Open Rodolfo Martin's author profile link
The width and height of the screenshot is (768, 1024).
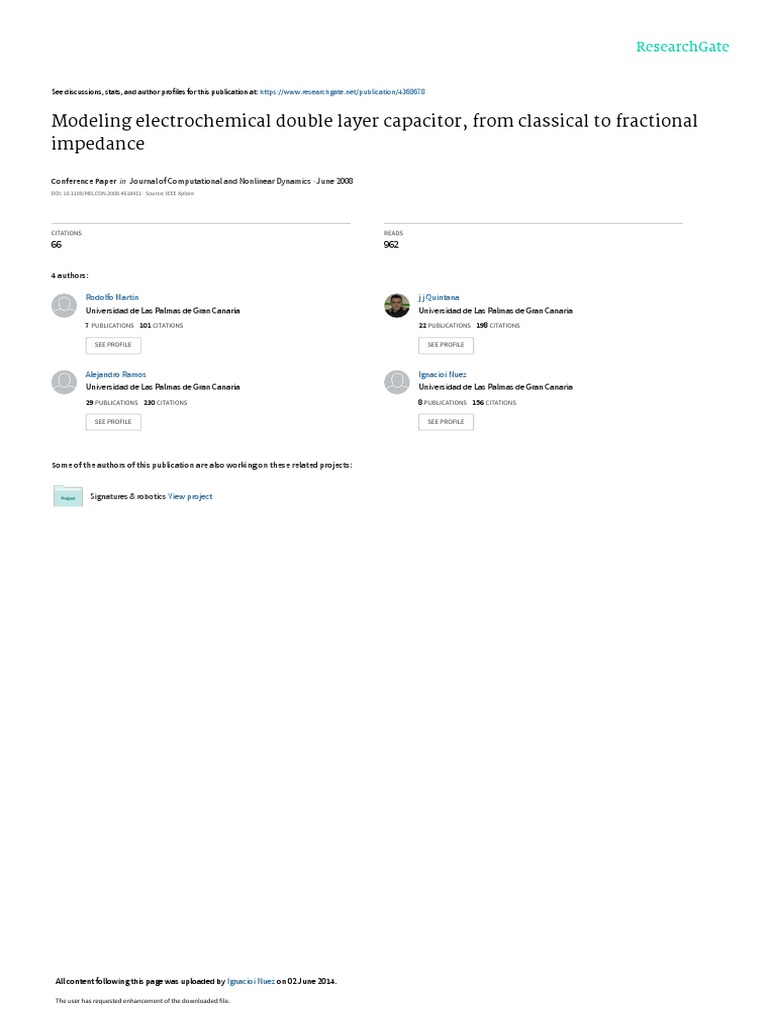[x=112, y=297]
